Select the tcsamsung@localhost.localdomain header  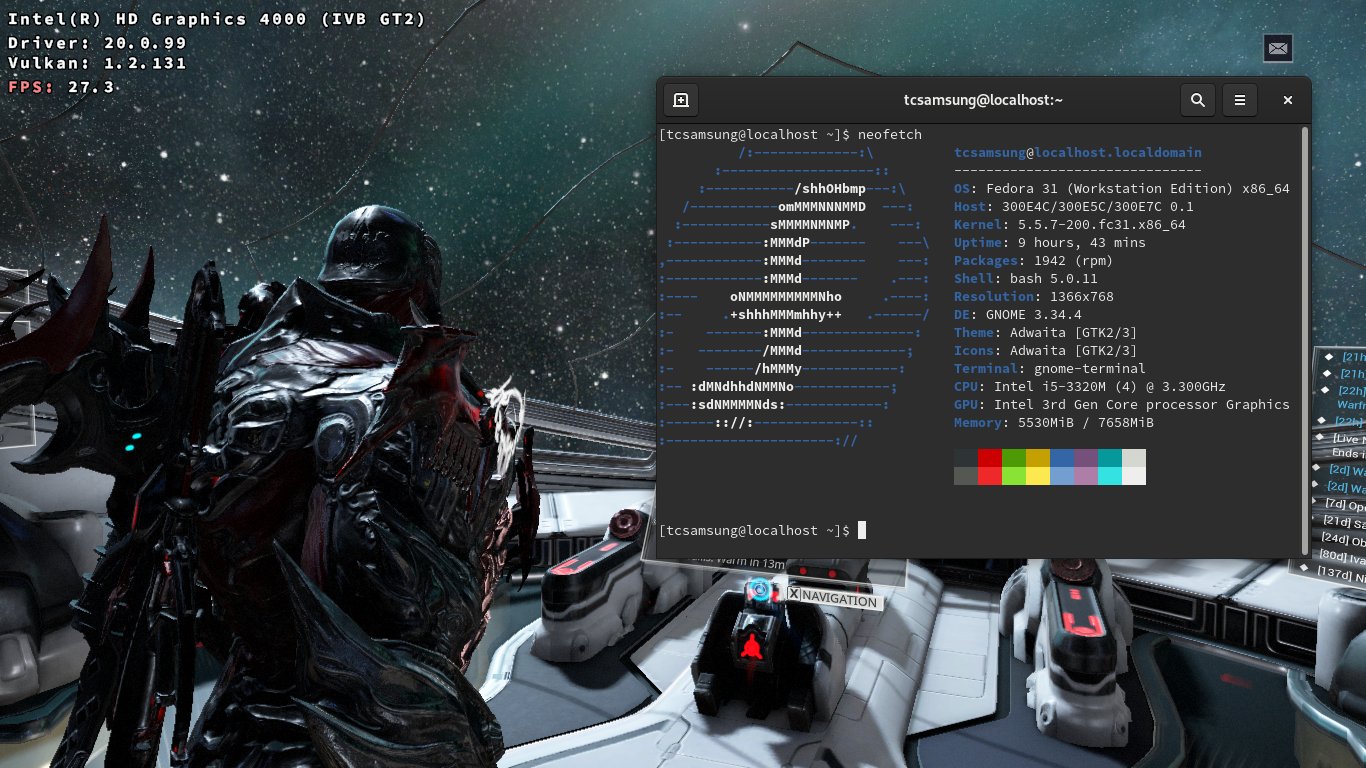tap(1078, 153)
